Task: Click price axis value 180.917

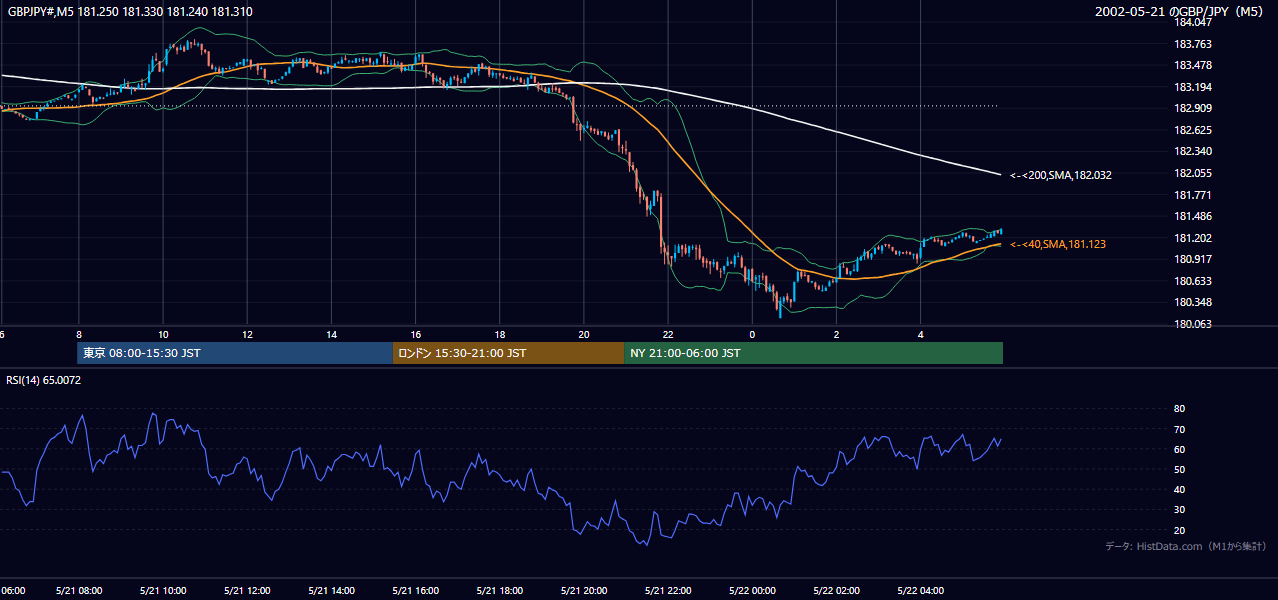Action: [1192, 259]
